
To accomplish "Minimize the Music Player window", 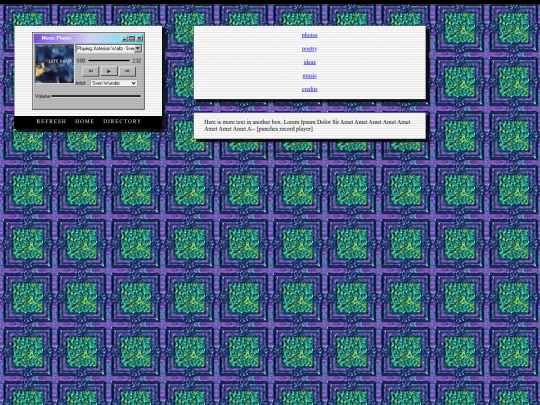I will pos(125,38).
